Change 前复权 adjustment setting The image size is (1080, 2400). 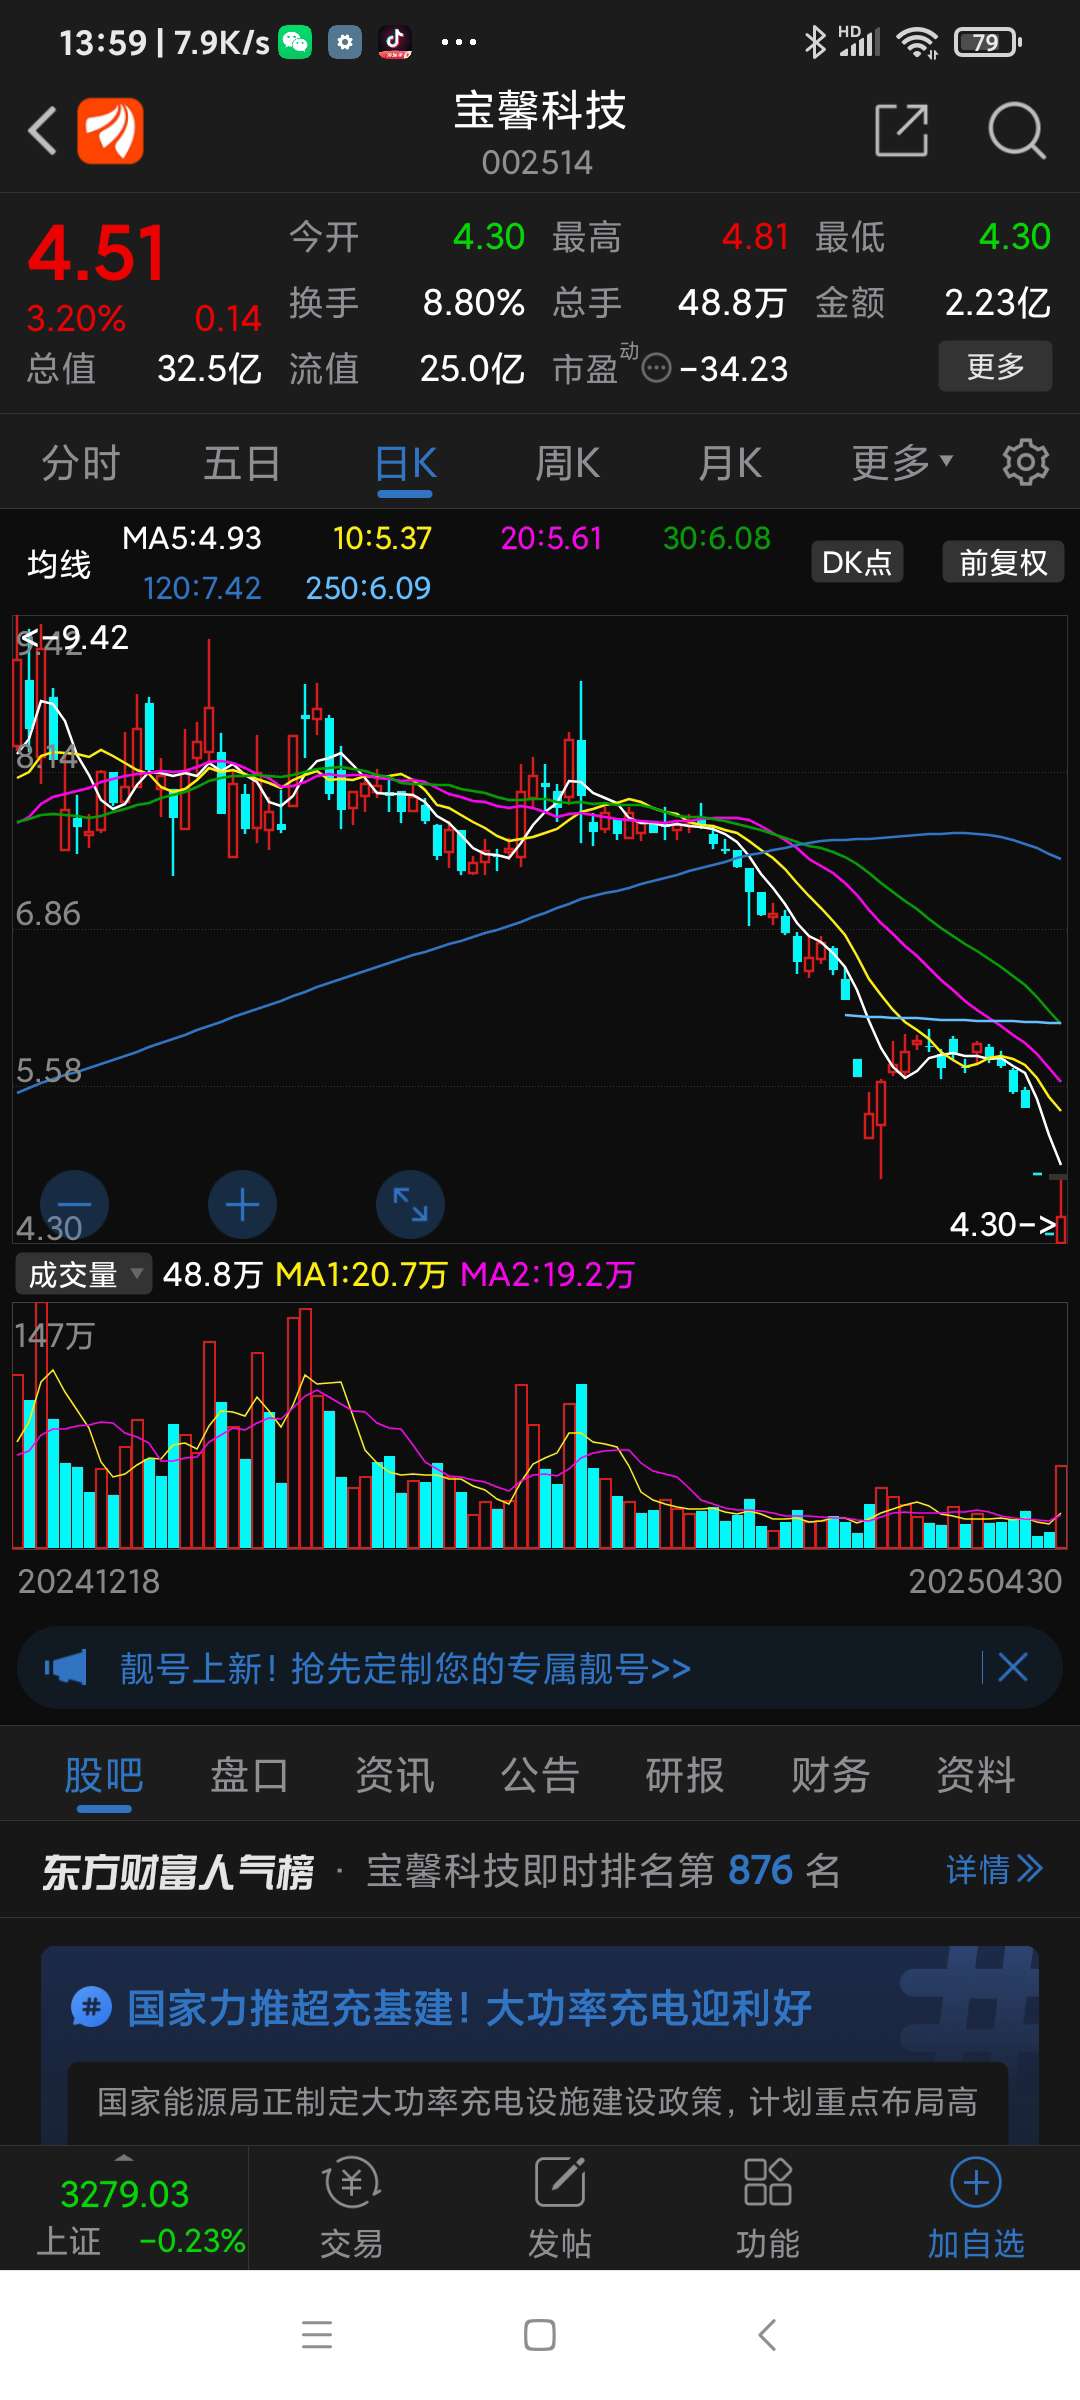(1003, 562)
